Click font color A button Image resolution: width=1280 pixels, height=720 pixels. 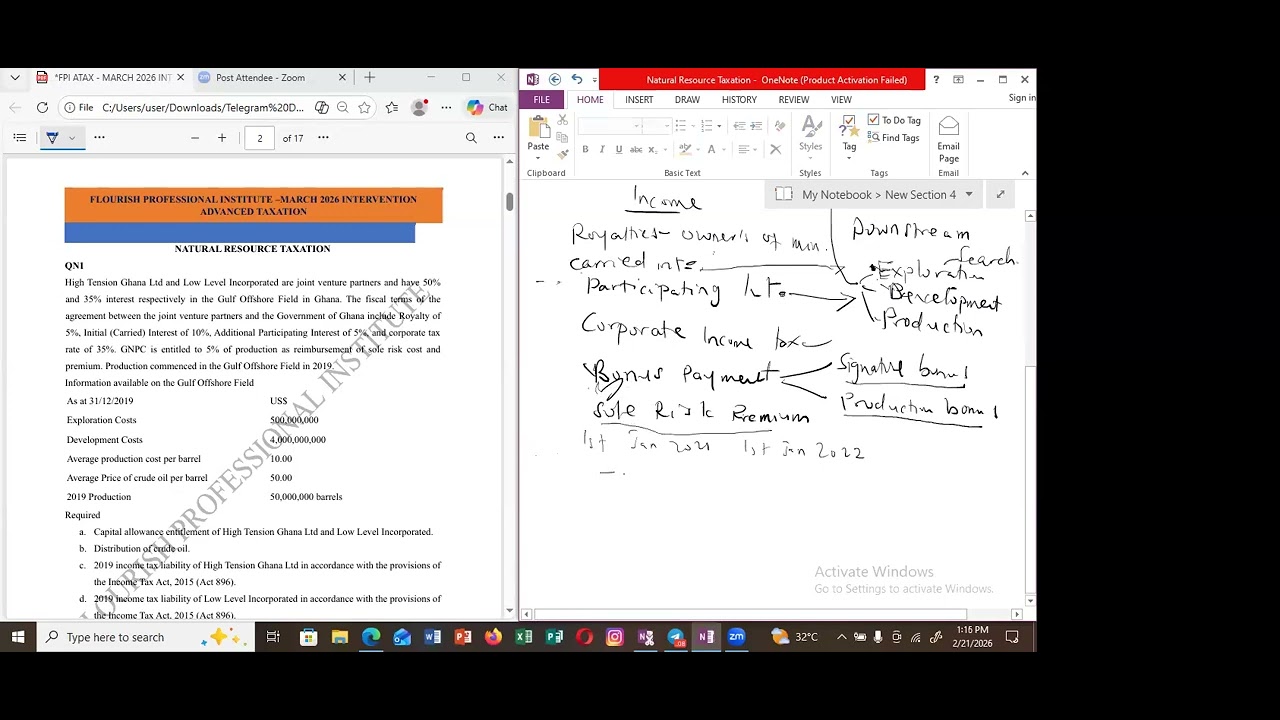(x=711, y=149)
